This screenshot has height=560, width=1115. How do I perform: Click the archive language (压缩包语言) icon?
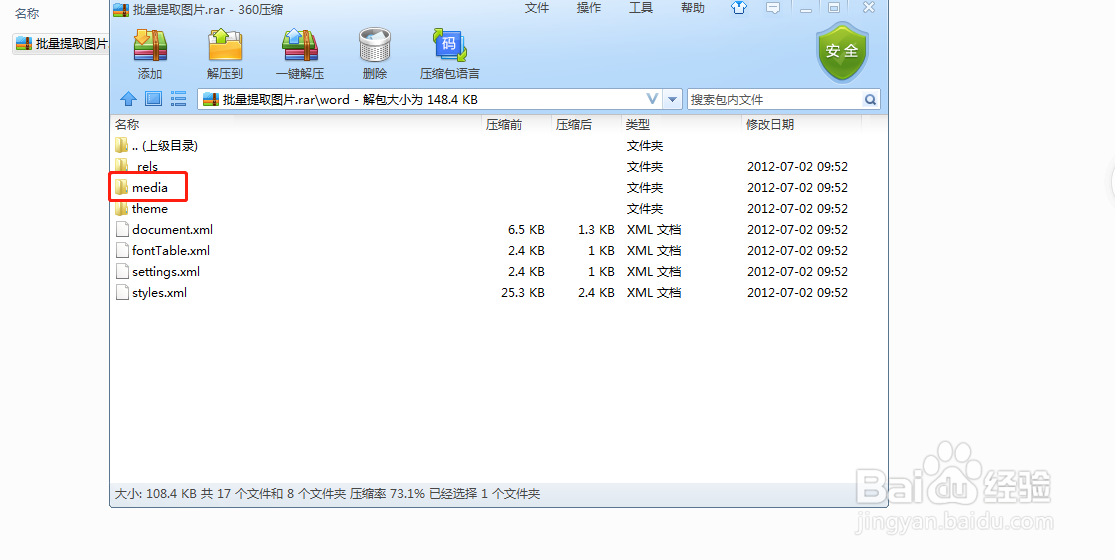[449, 46]
